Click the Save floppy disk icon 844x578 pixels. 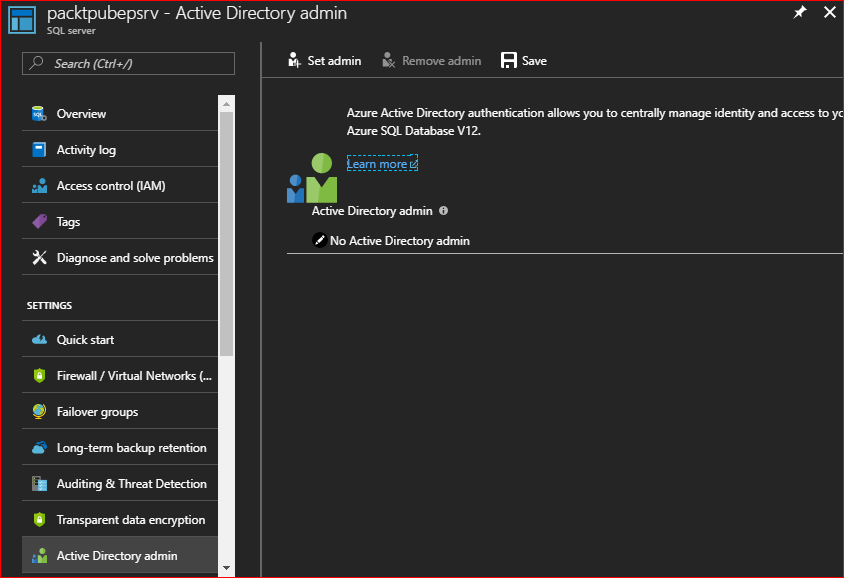click(509, 60)
